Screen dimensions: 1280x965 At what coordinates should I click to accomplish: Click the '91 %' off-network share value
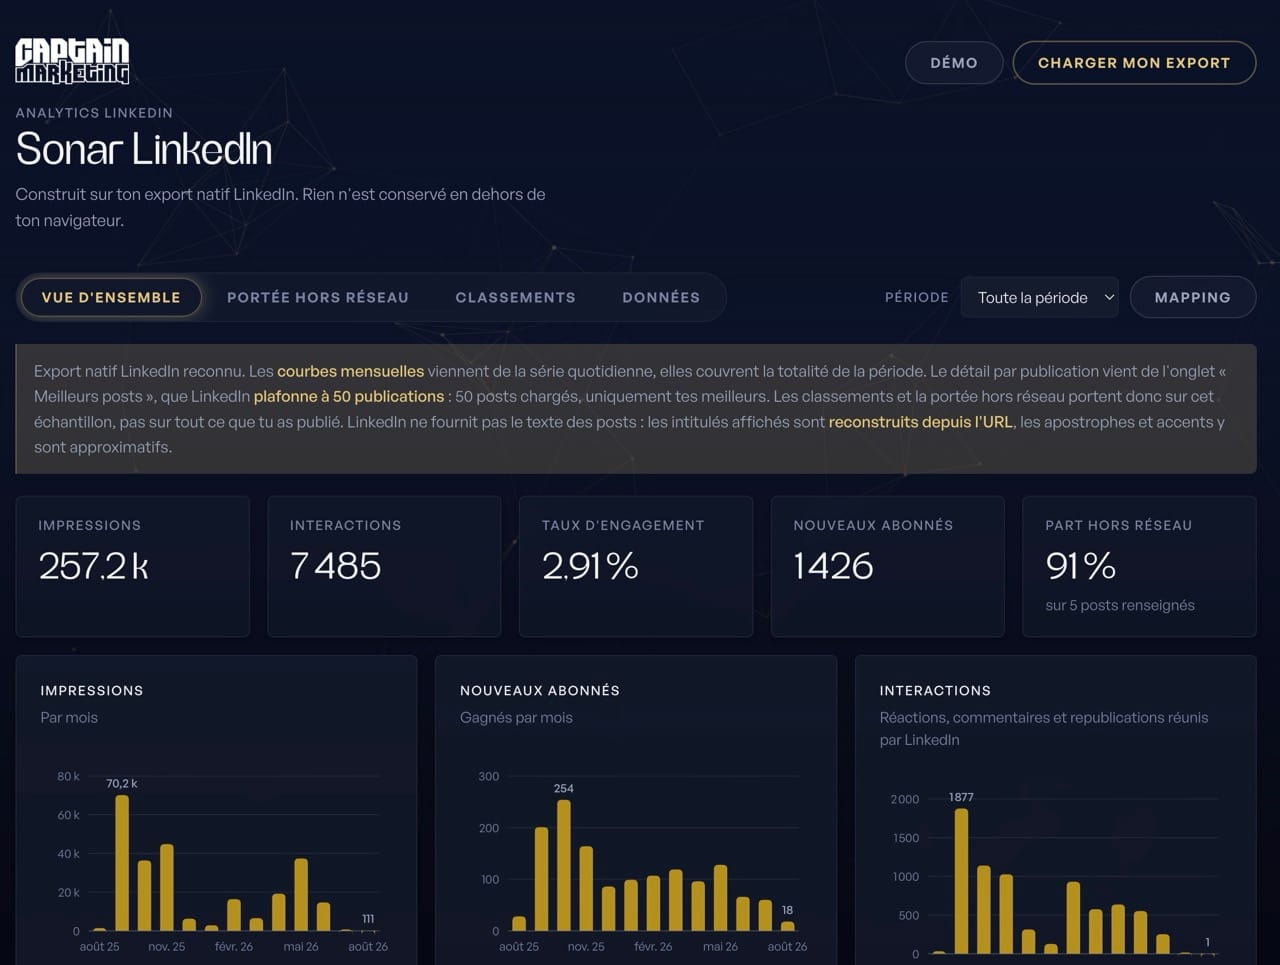coord(1081,566)
